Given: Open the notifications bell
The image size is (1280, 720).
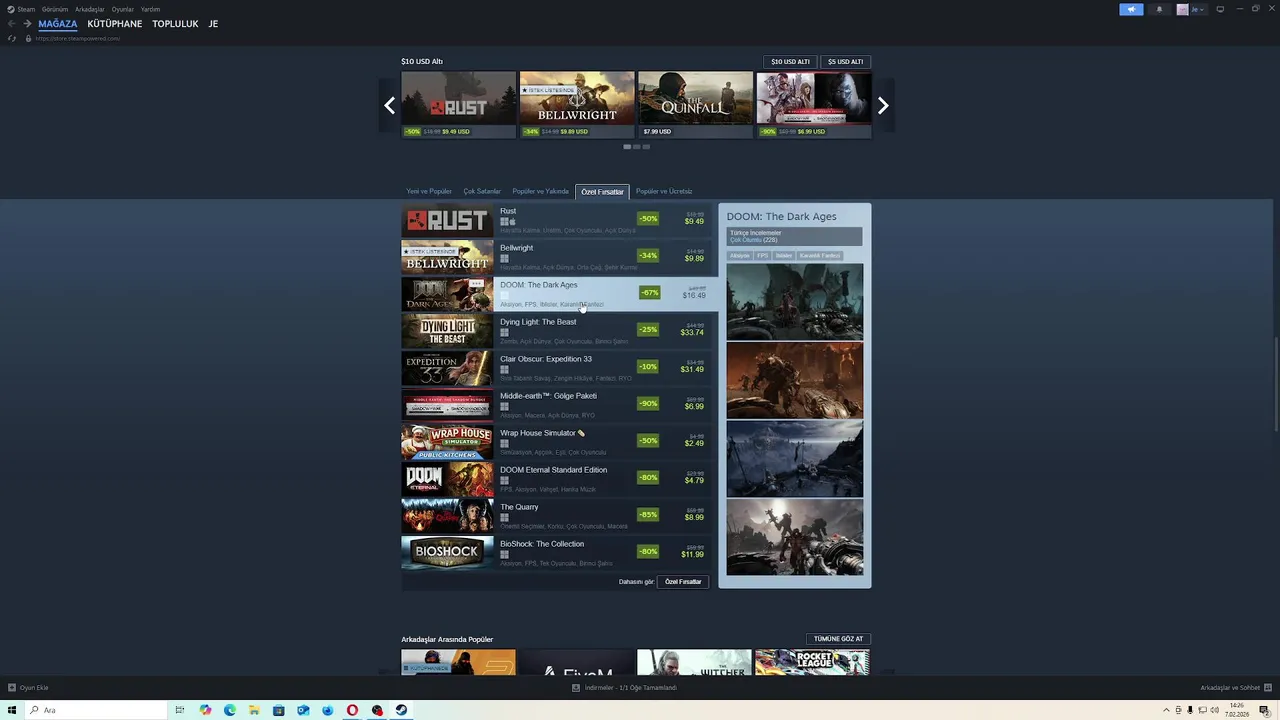Looking at the screenshot, I should tap(1159, 9).
